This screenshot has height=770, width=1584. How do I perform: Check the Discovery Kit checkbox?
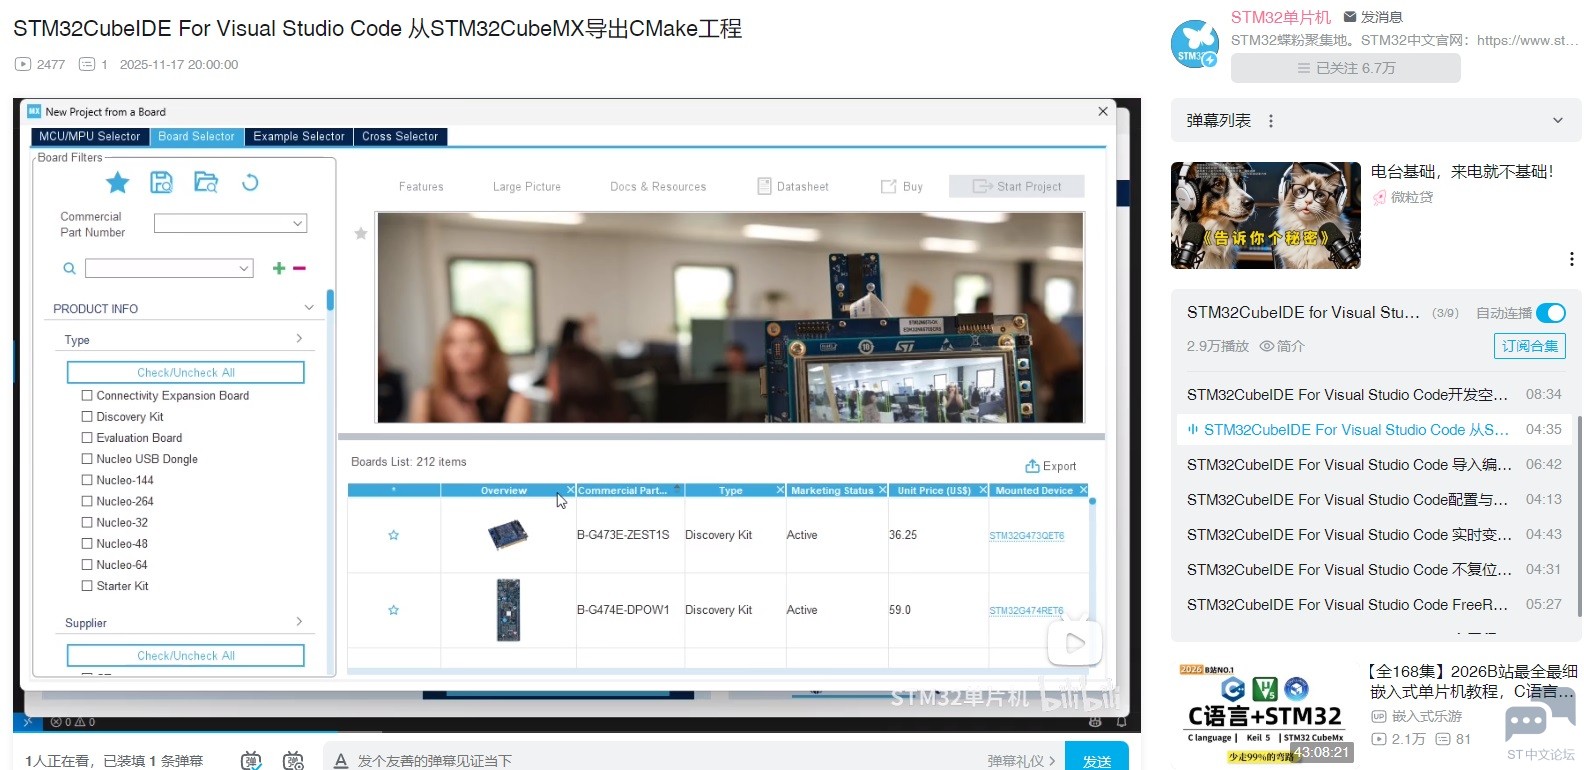tap(87, 417)
